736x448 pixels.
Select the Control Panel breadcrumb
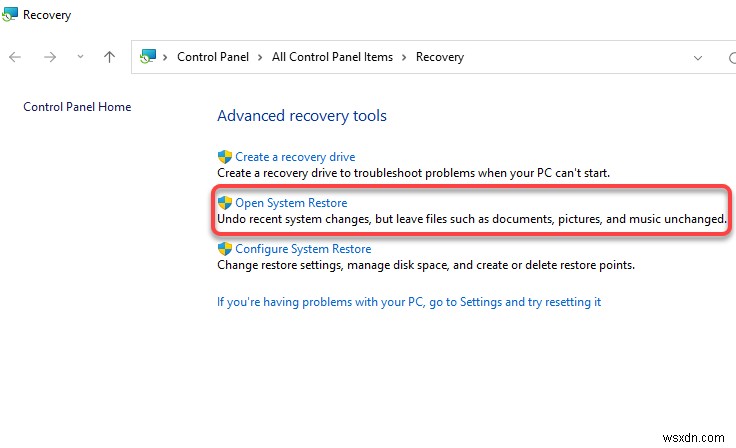[x=213, y=57]
